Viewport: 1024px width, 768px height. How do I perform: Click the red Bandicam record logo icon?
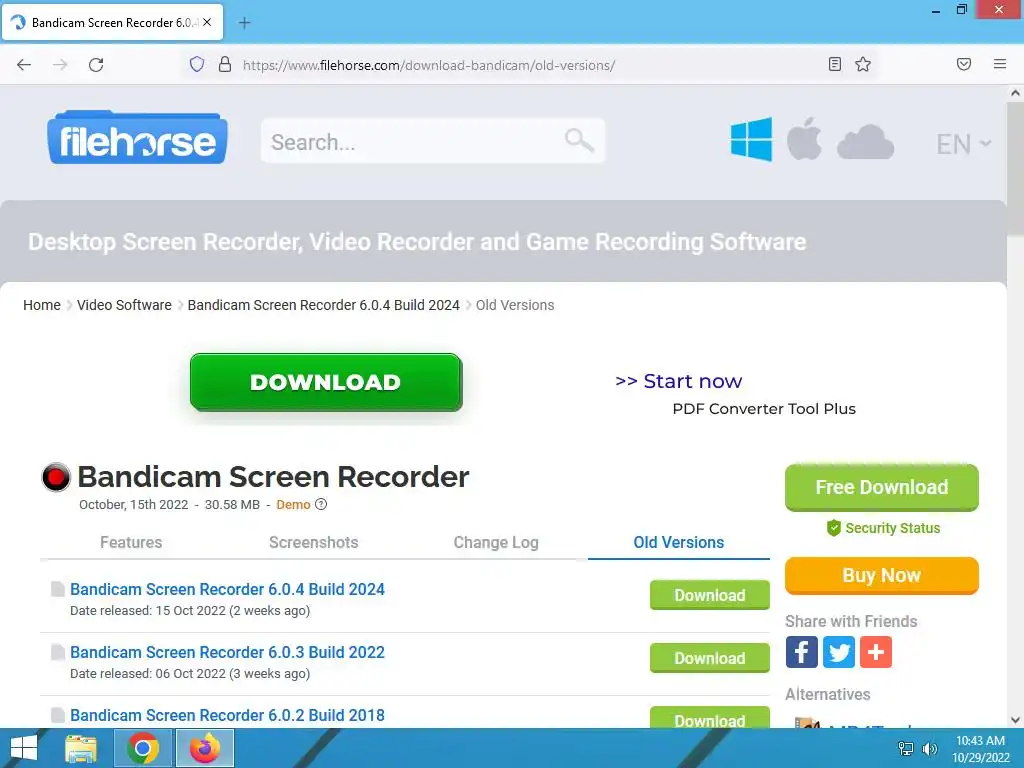click(56, 477)
